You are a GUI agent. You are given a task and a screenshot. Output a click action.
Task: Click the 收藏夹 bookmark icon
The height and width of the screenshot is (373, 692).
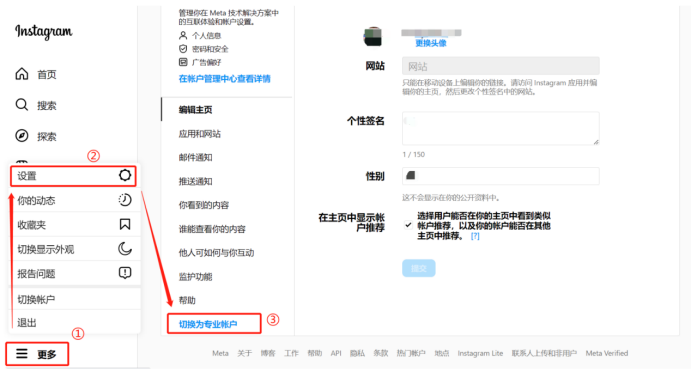[125, 224]
